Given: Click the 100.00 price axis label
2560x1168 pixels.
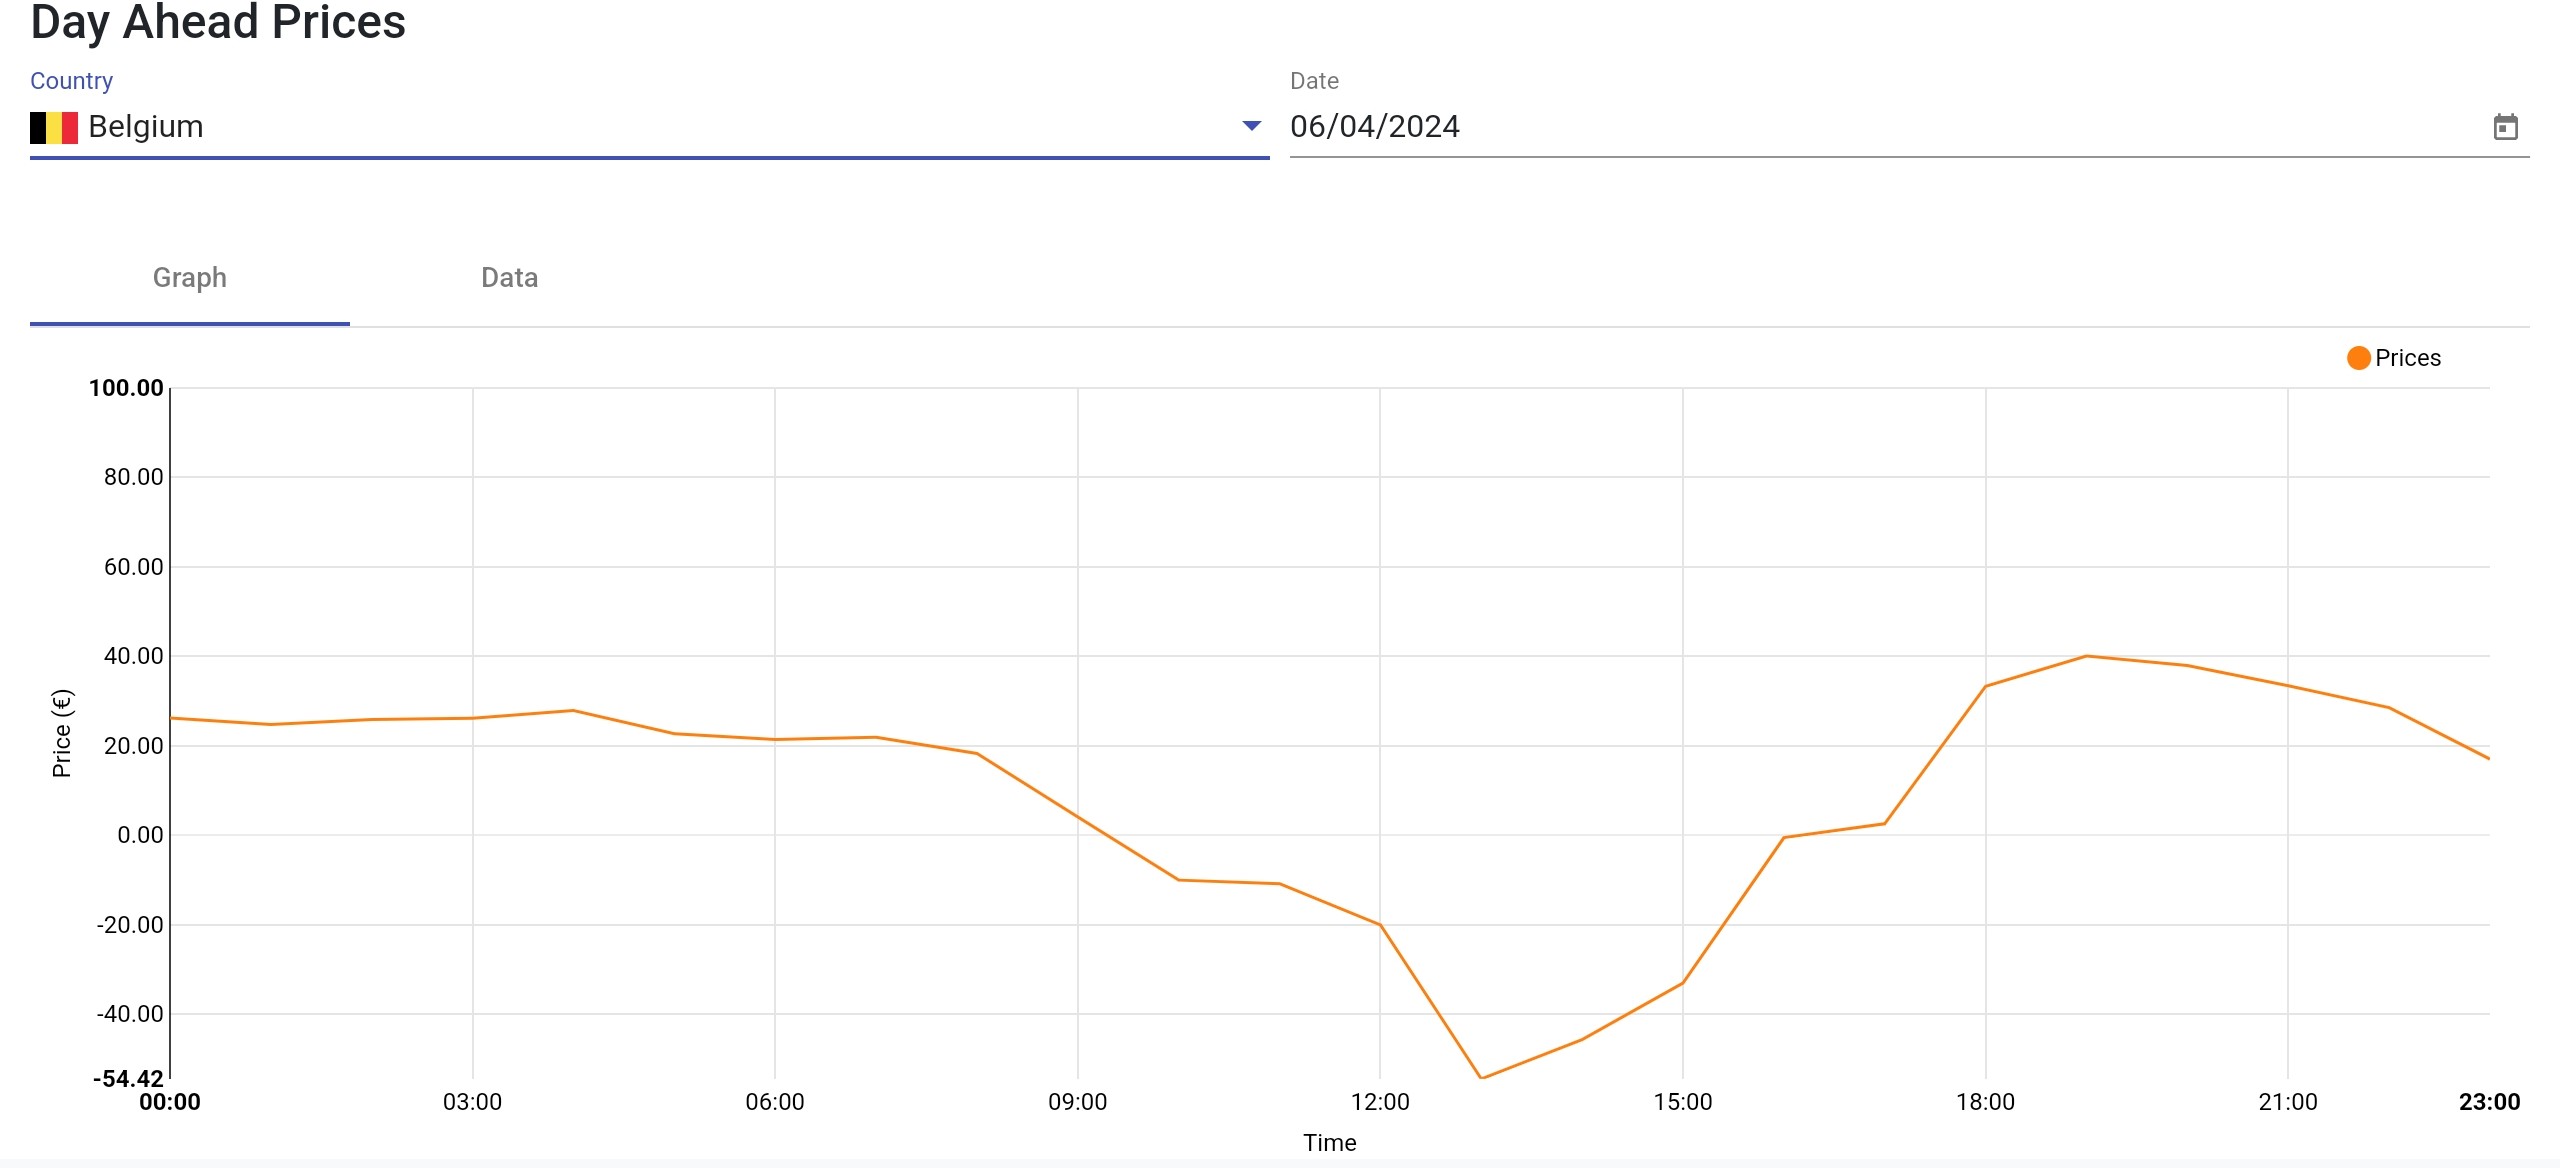Looking at the screenshot, I should coord(126,388).
